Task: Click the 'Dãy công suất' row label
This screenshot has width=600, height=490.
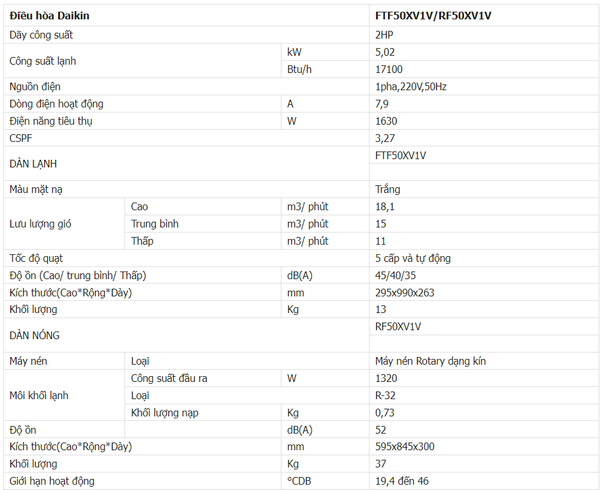Action: coord(41,34)
